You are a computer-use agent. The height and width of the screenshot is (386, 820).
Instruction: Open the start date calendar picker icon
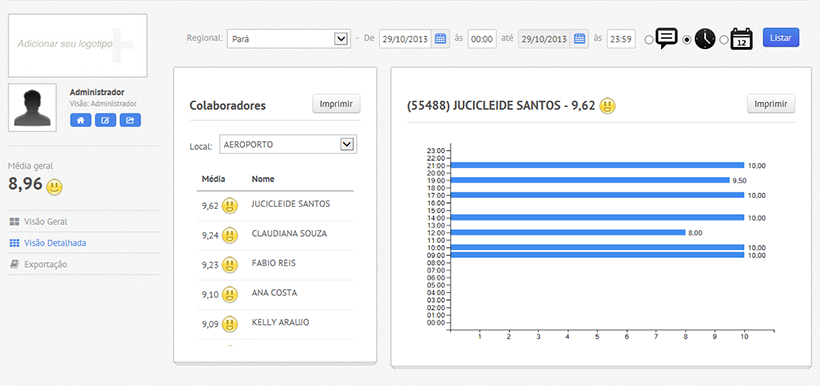tap(440, 39)
